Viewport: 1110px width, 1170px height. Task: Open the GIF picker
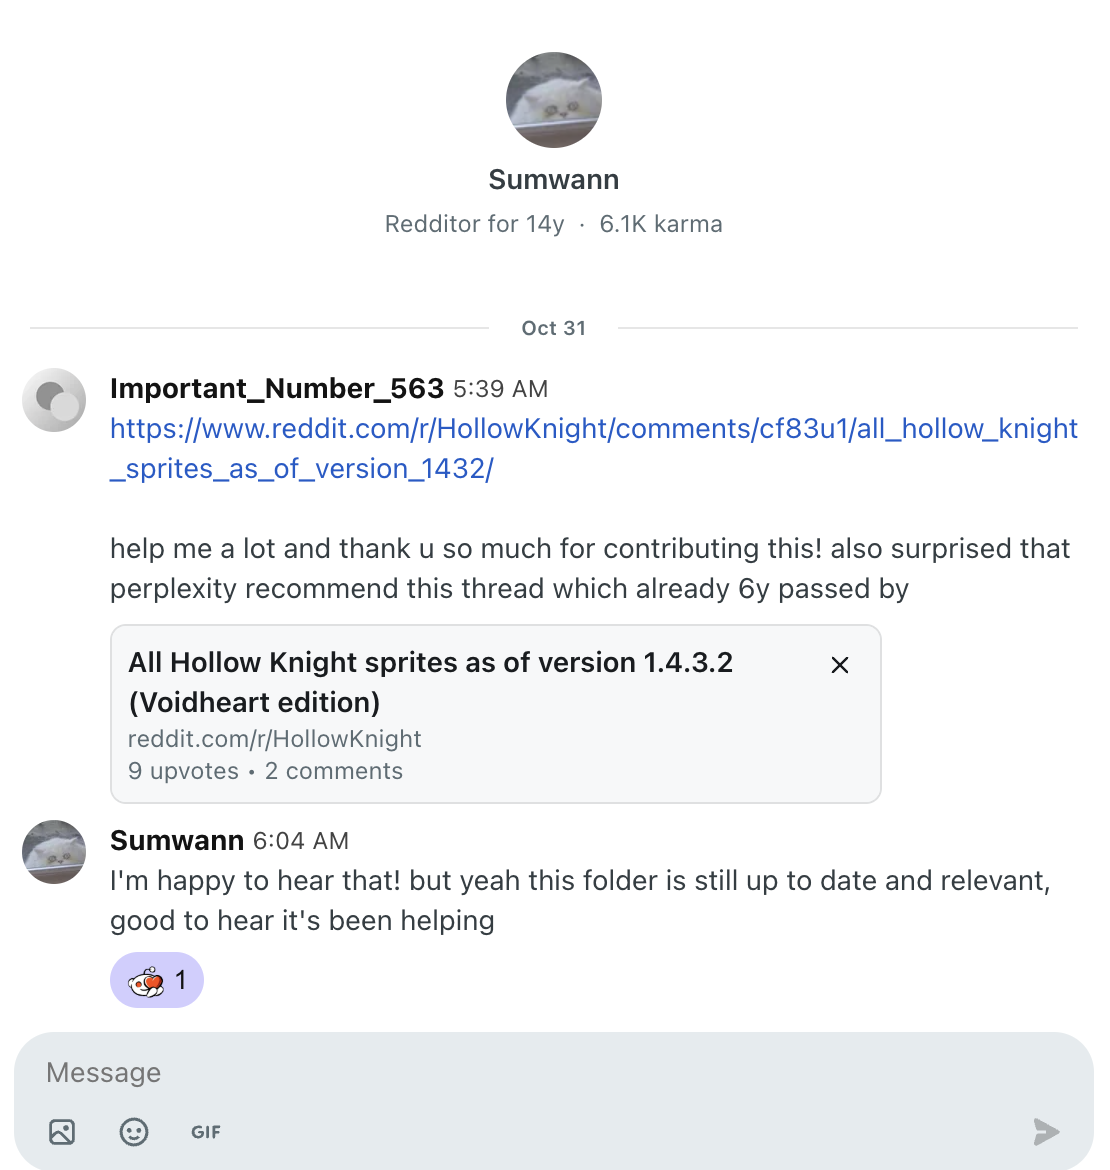point(205,1132)
